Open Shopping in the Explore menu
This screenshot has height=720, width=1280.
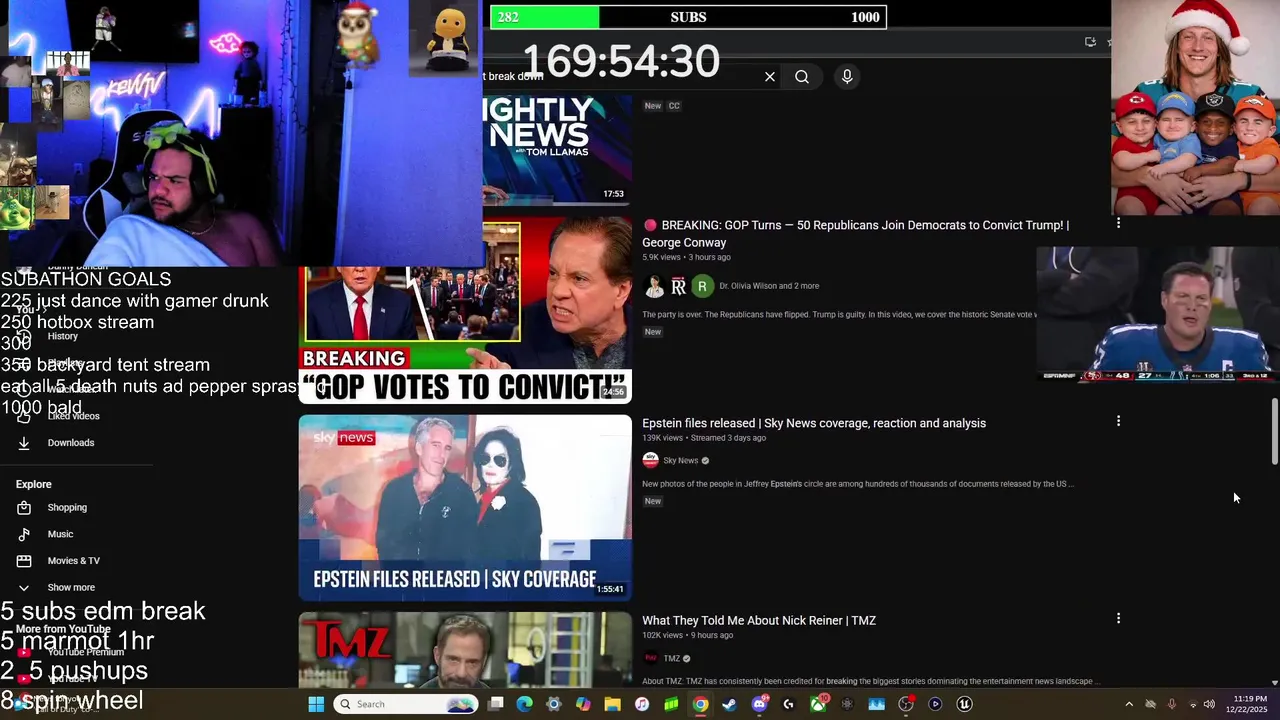(67, 507)
